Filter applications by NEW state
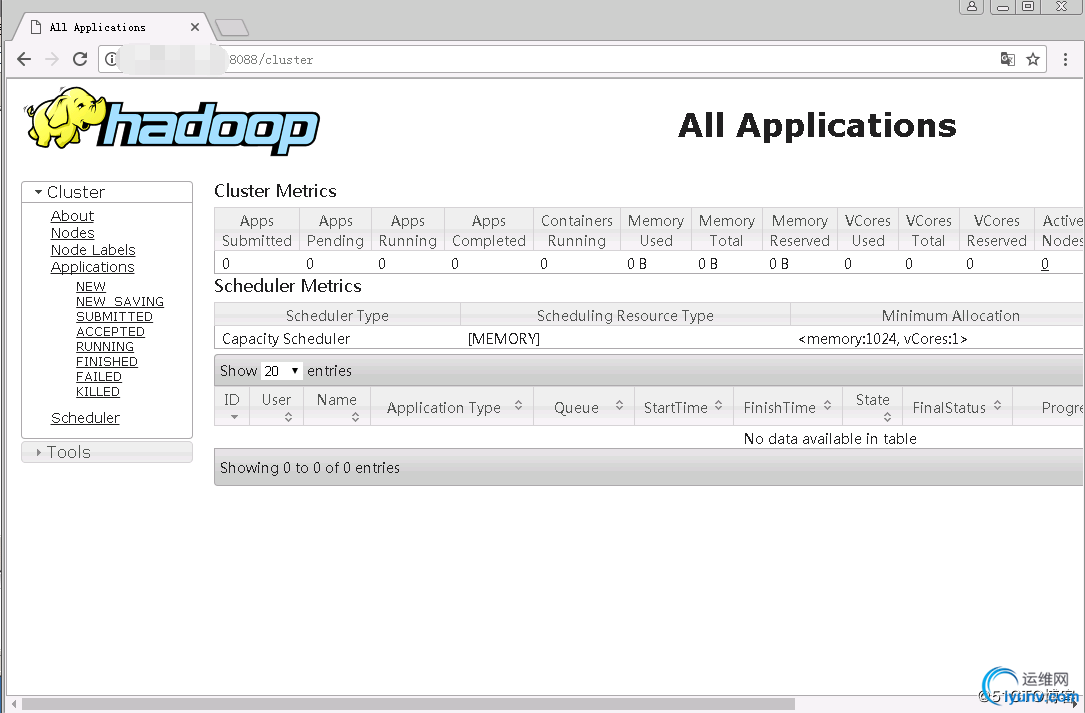1085x713 pixels. (91, 287)
